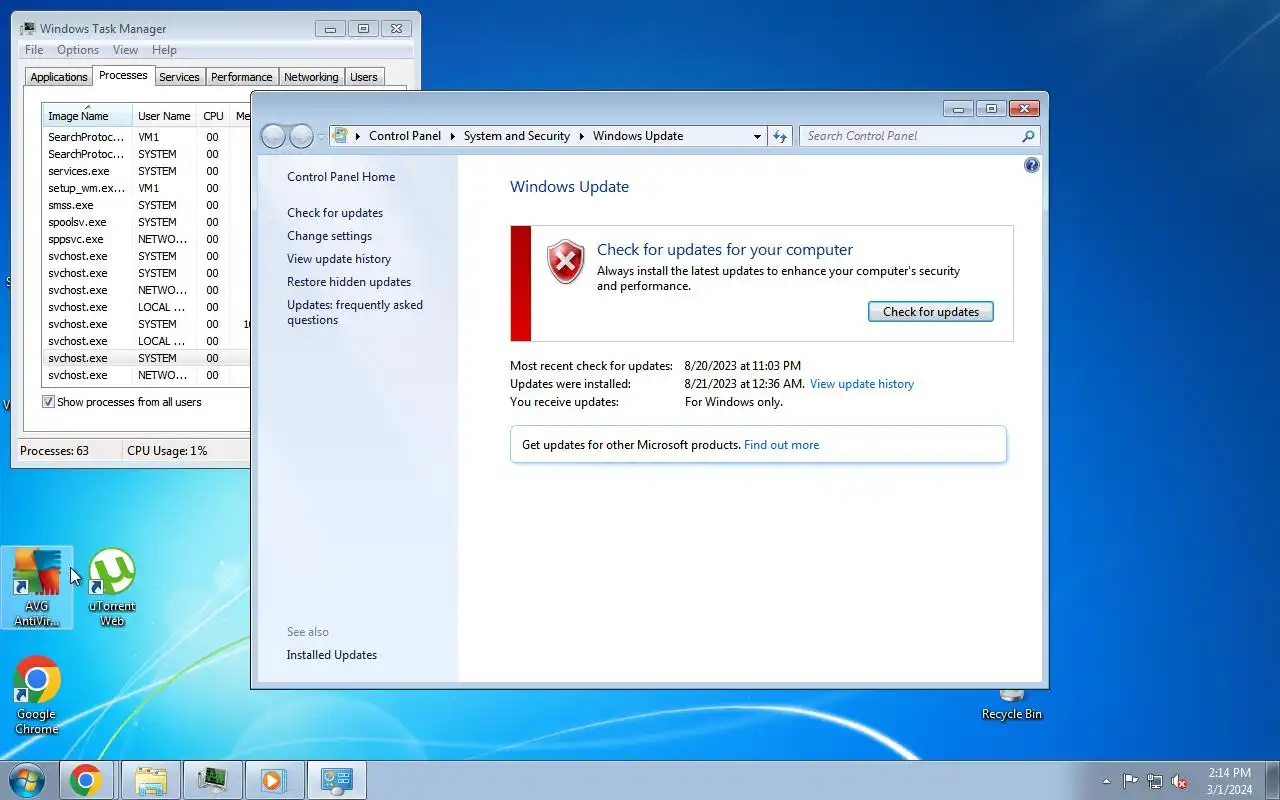This screenshot has width=1280, height=800.
Task: Select the spoolsv.exe process row
Action: 145,222
